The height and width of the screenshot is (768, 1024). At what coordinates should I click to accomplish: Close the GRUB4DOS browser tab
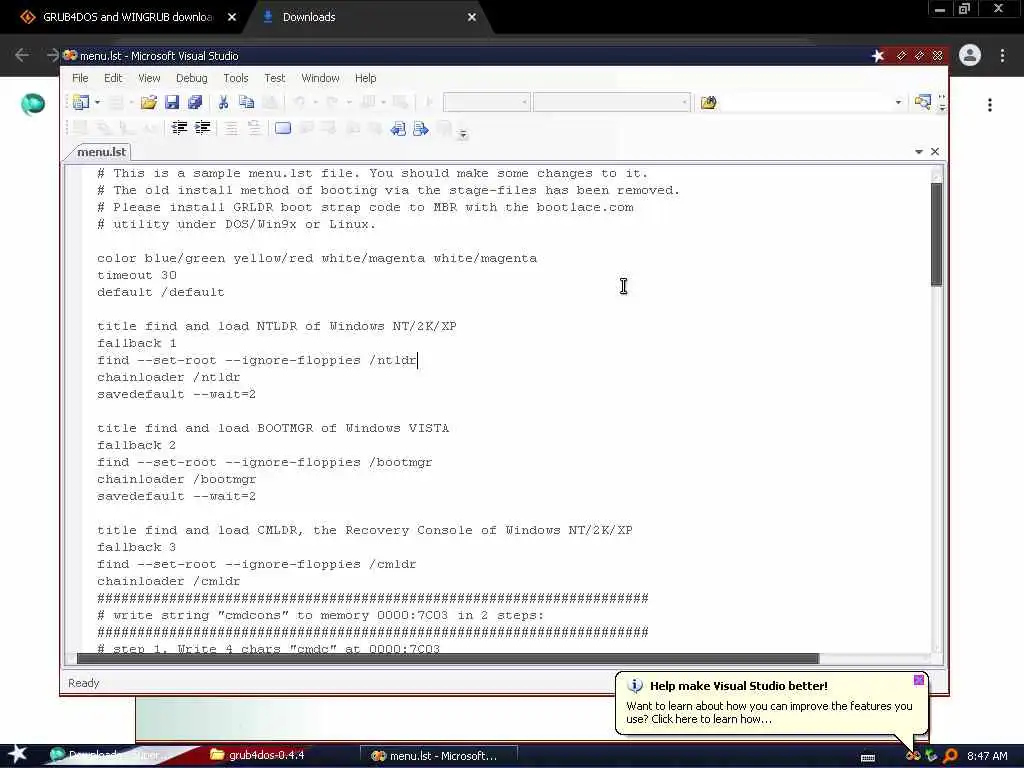click(x=232, y=18)
